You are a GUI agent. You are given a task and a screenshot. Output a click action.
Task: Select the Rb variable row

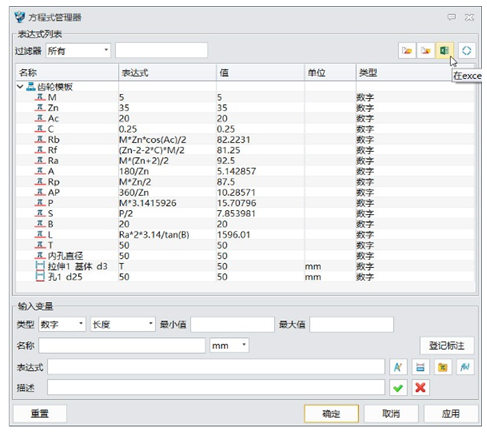tap(245, 139)
